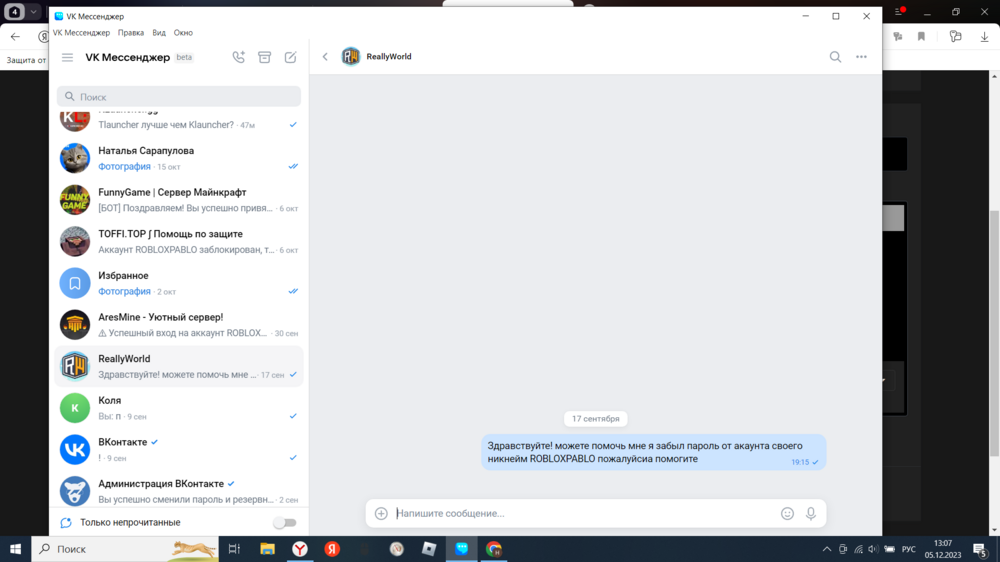This screenshot has height=562, width=1000.
Task: Toggle Только непрочитанные switch
Action: [x=284, y=522]
